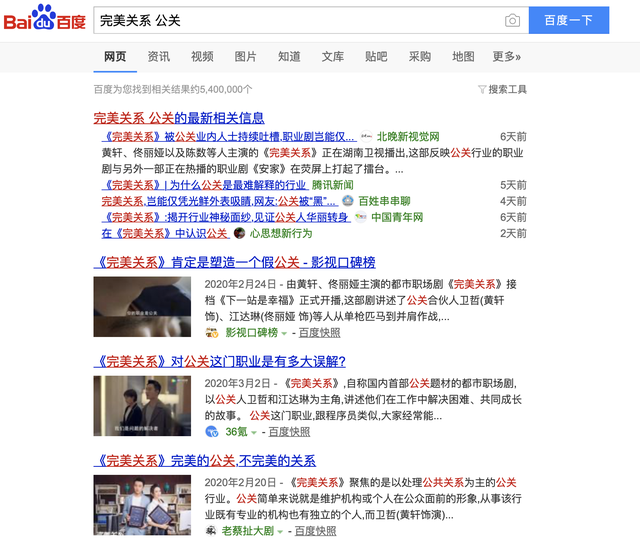Switch to the 图片 tab
Viewport: 640px width, 545px height.
click(245, 56)
